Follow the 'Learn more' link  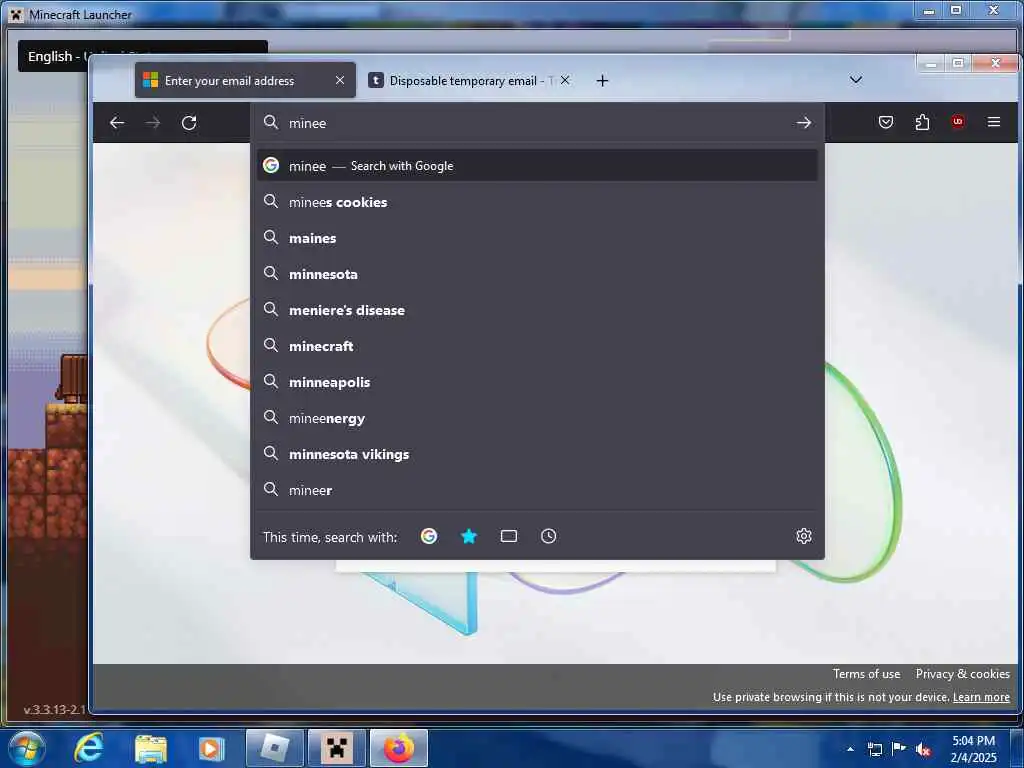pyautogui.click(x=981, y=697)
